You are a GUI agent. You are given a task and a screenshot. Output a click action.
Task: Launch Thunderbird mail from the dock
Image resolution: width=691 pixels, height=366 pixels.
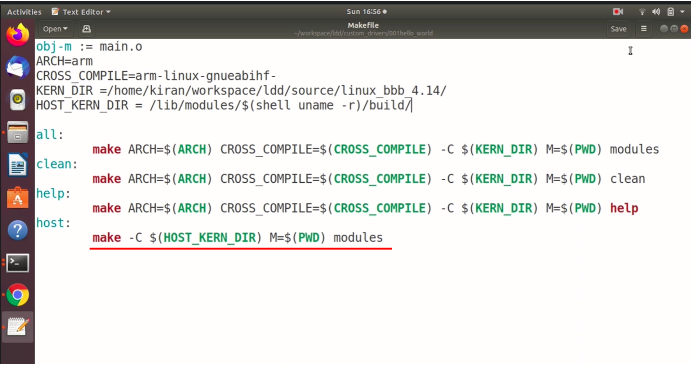click(18, 67)
